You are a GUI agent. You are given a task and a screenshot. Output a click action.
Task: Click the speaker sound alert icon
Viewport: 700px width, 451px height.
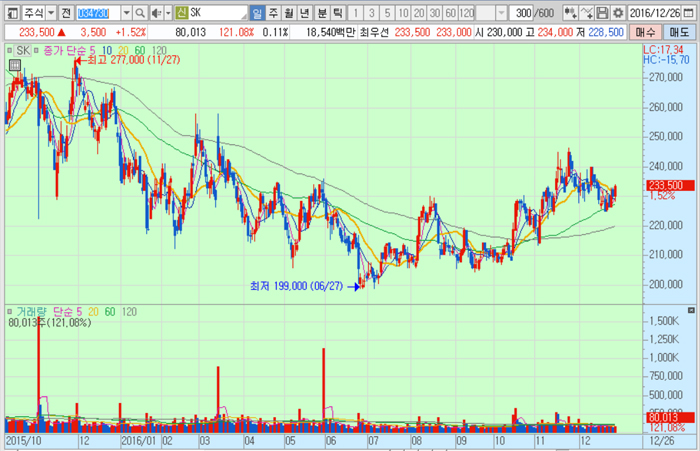click(155, 13)
